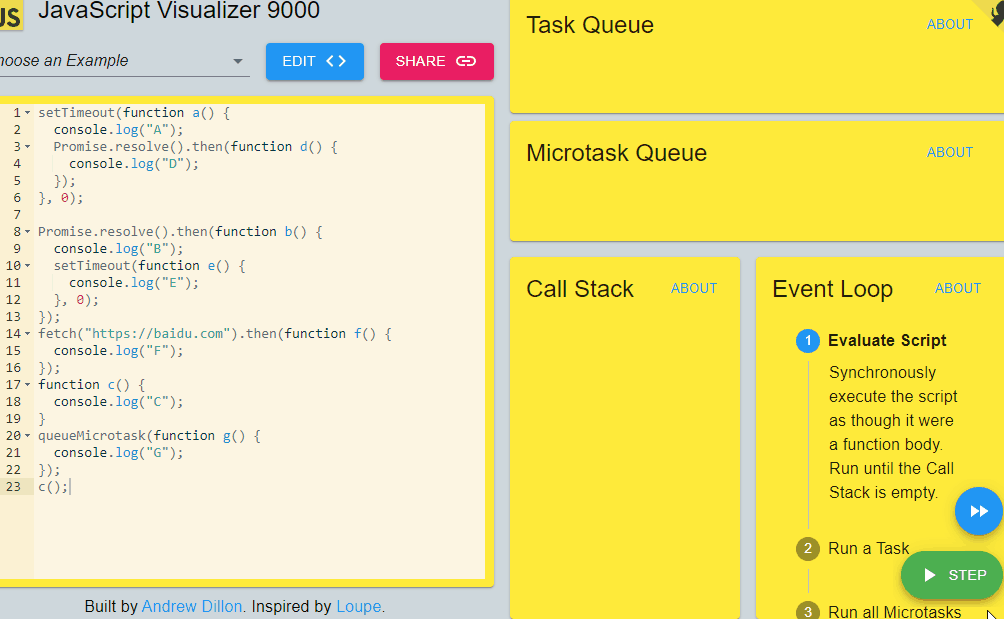The height and width of the screenshot is (619, 1004).
Task: Collapse code fold arrow on line 8
Action: [x=28, y=232]
